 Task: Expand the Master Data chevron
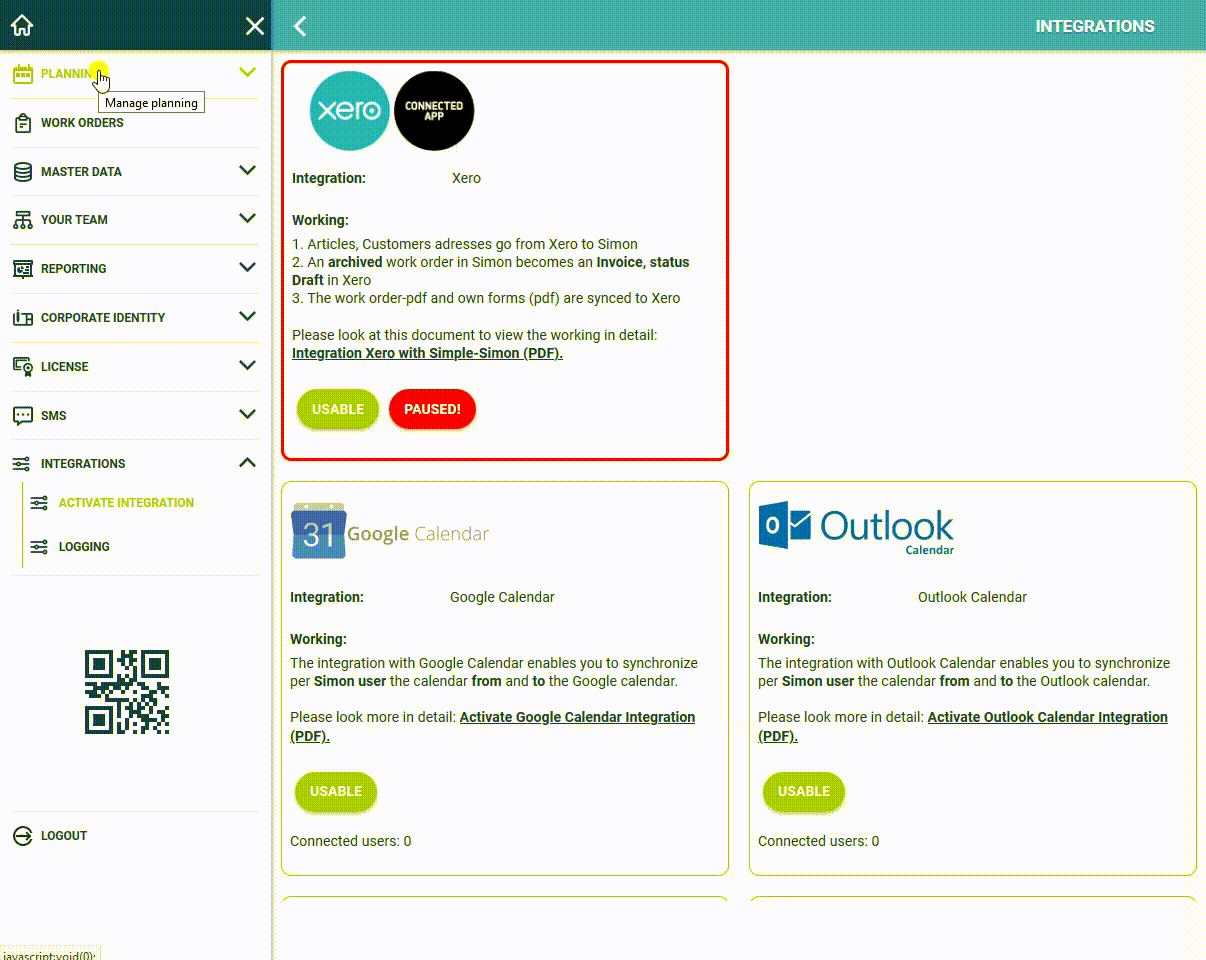click(248, 171)
